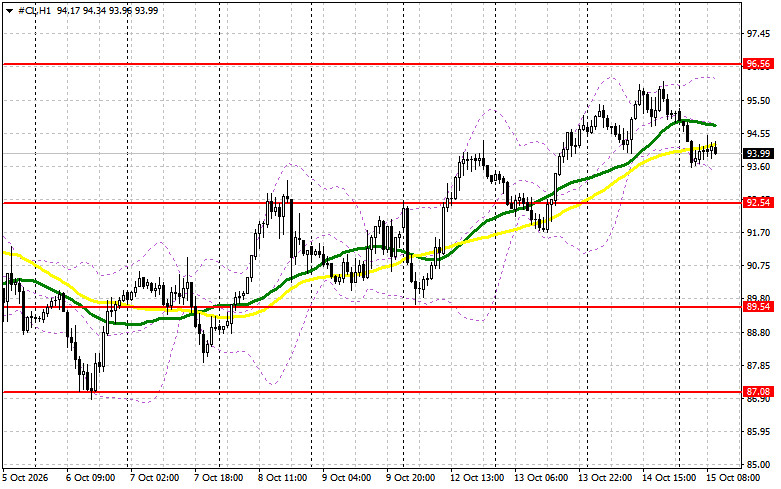Click the 87.85 price scale value

click(x=758, y=366)
